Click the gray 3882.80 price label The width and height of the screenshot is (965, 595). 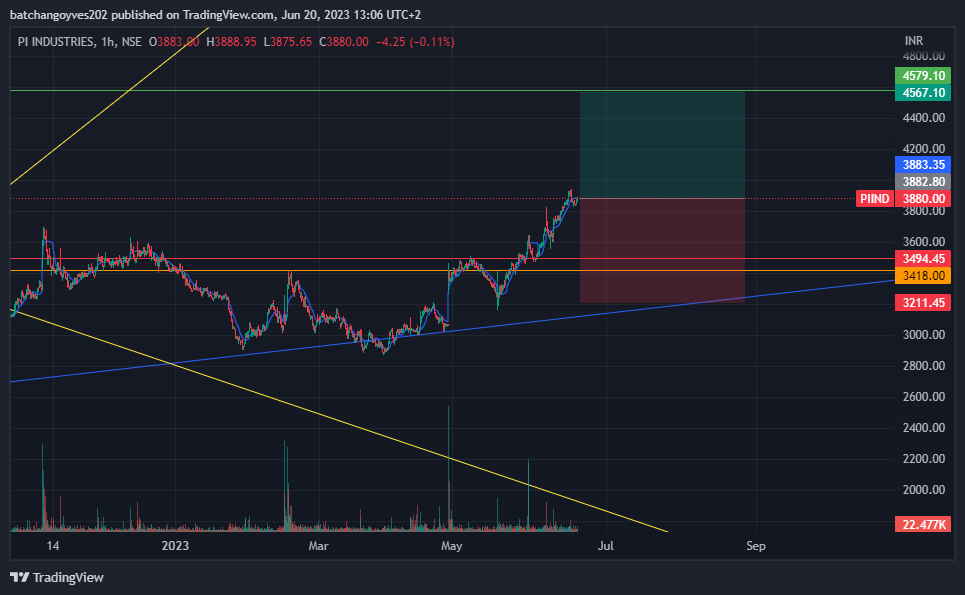click(923, 182)
